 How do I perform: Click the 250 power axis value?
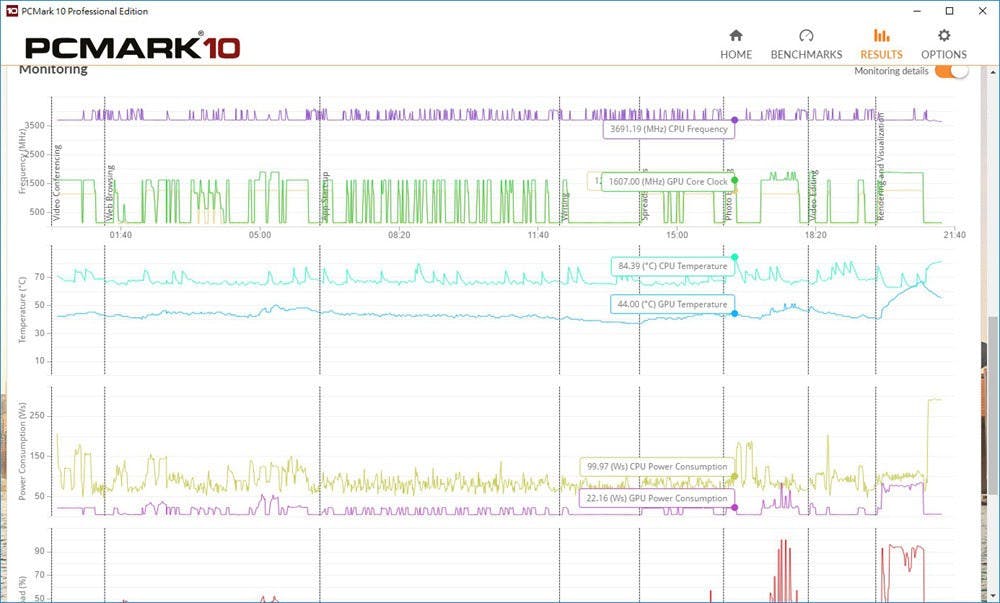click(x=37, y=416)
